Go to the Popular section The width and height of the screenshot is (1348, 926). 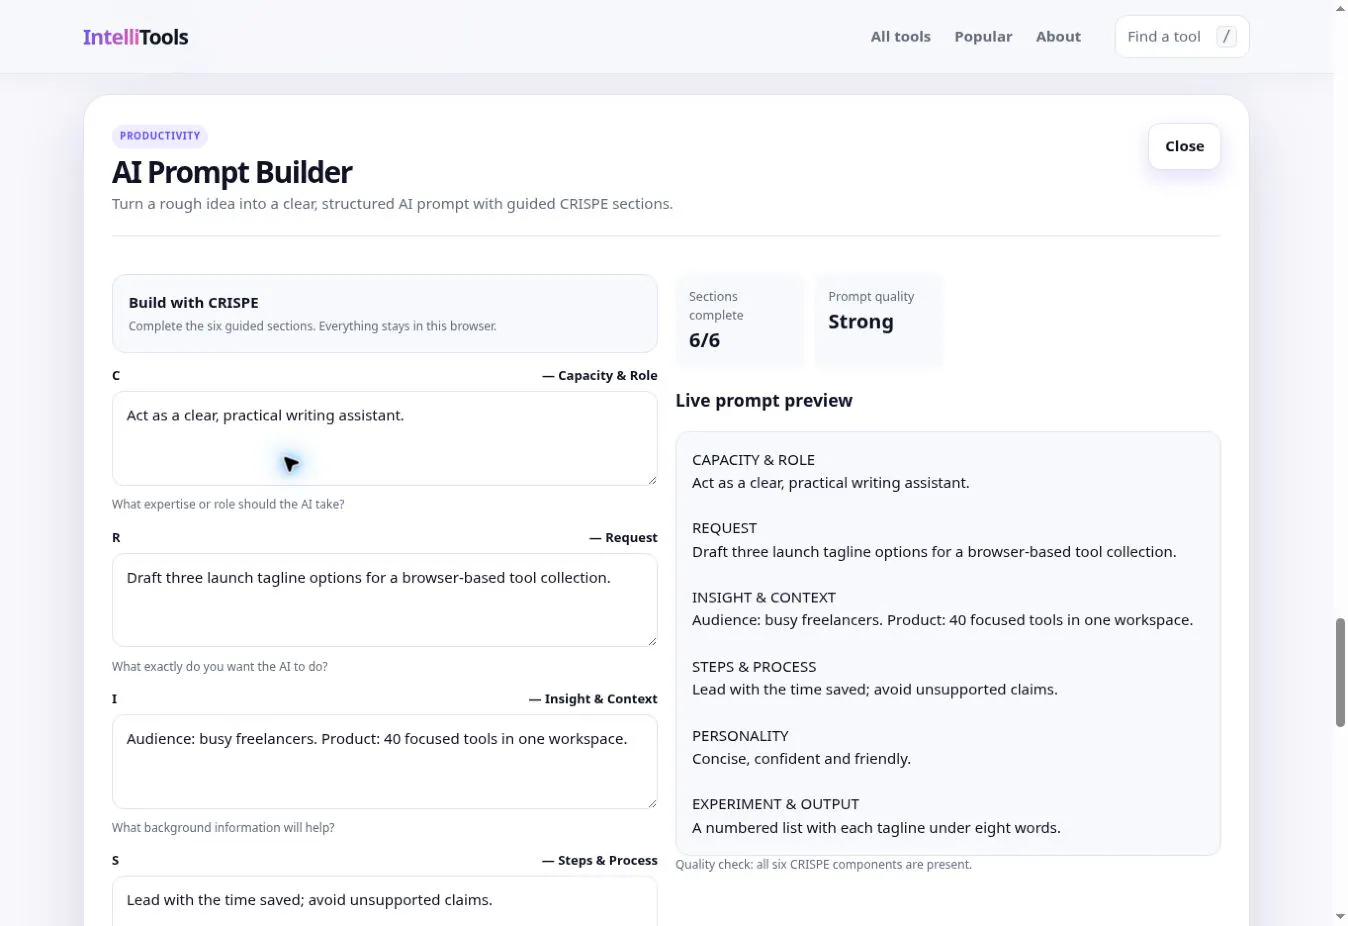pyautogui.click(x=983, y=37)
